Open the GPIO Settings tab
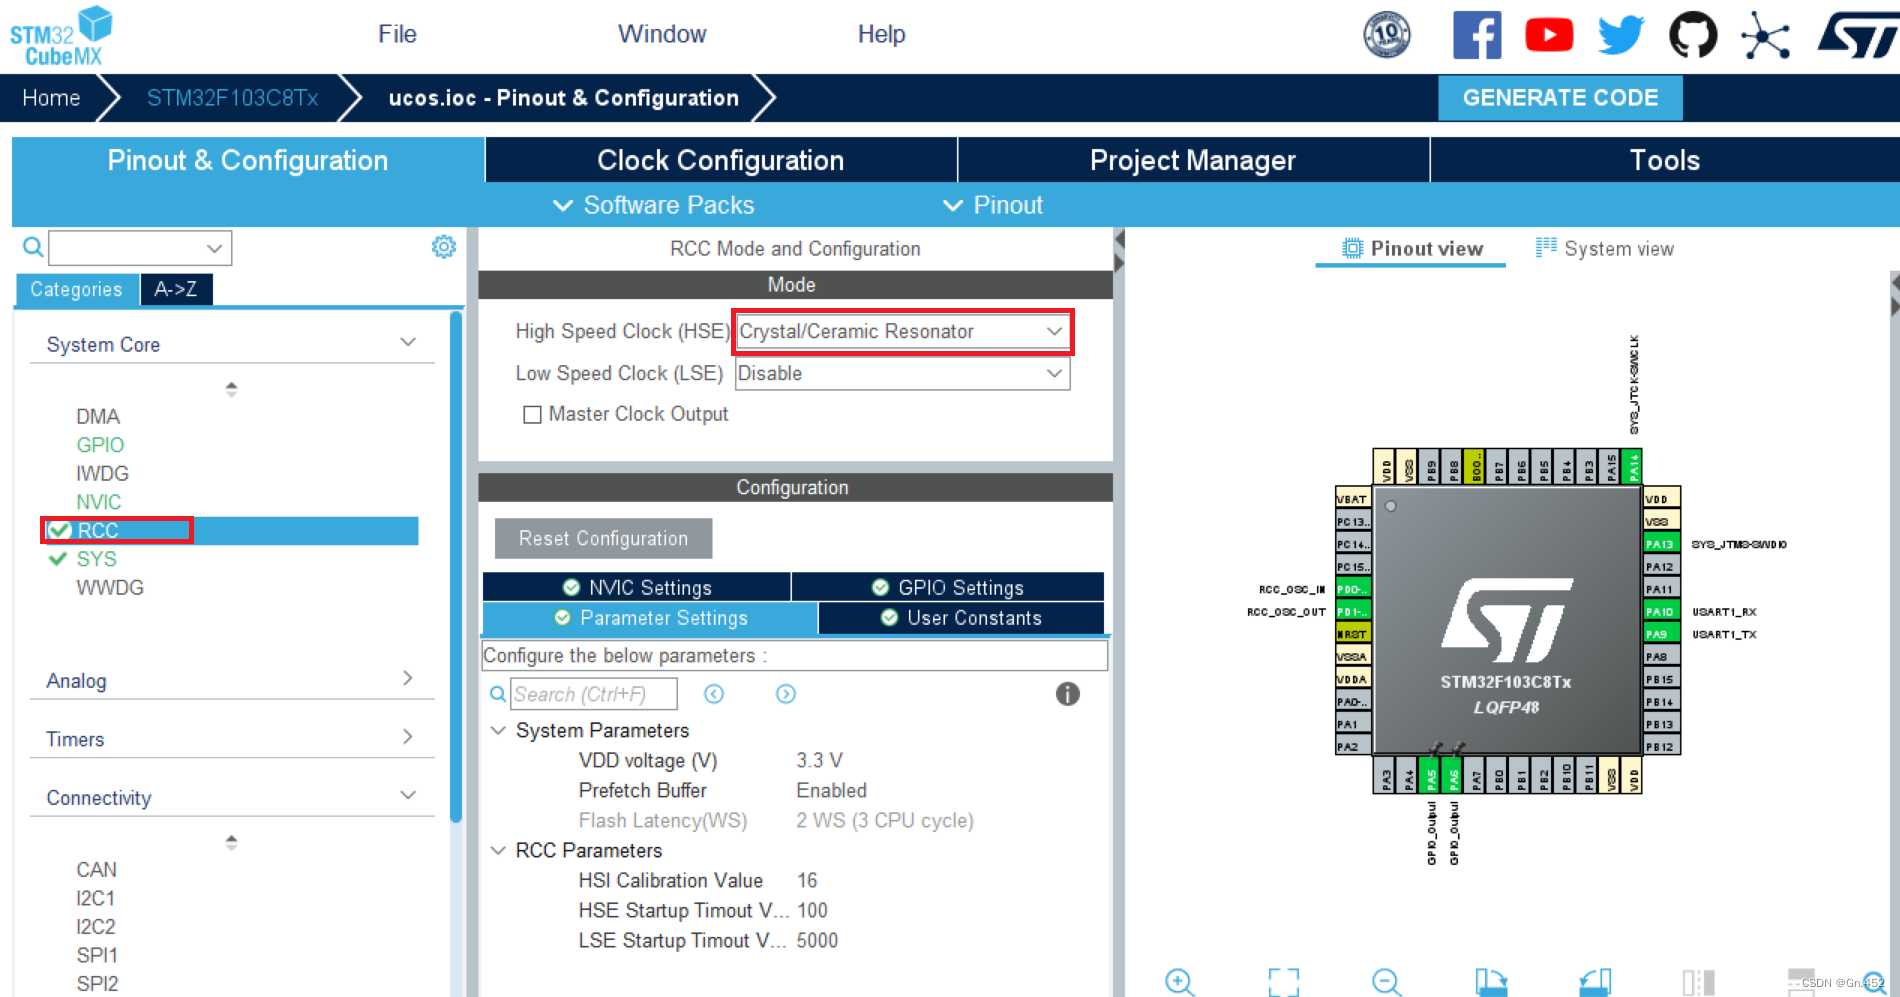Image resolution: width=1900 pixels, height=997 pixels. (948, 587)
